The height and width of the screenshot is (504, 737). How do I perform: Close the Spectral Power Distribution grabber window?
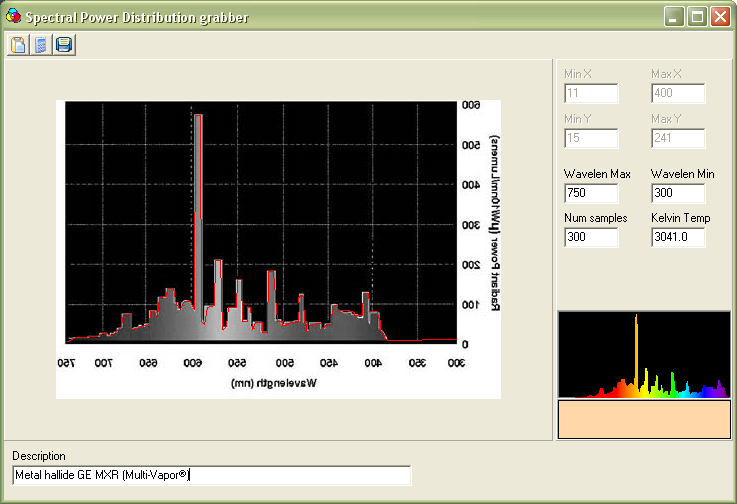[720, 17]
